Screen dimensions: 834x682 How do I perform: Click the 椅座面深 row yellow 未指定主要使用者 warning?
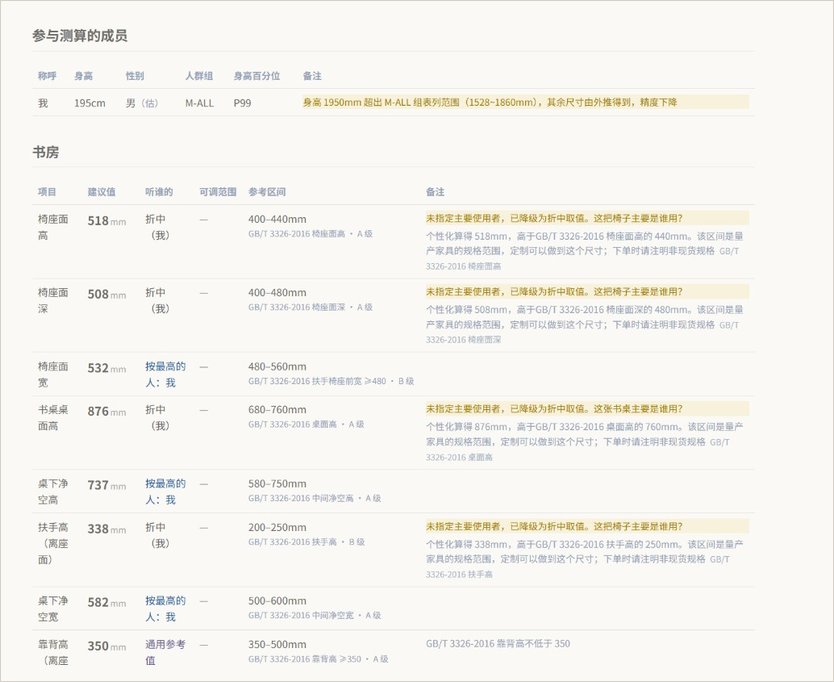(587, 292)
